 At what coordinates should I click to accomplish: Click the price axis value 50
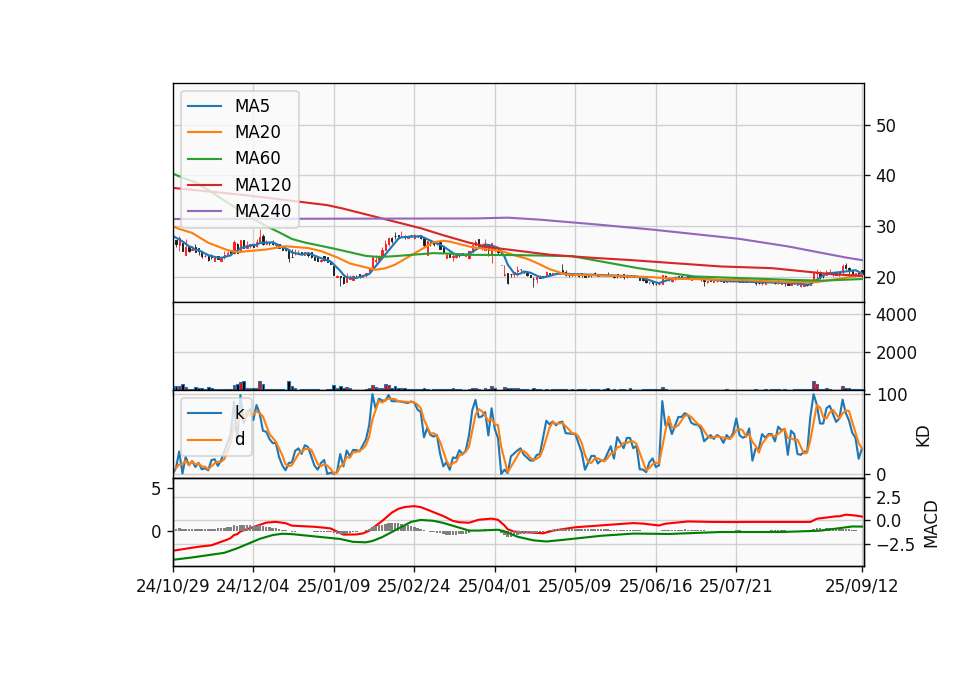click(x=886, y=126)
